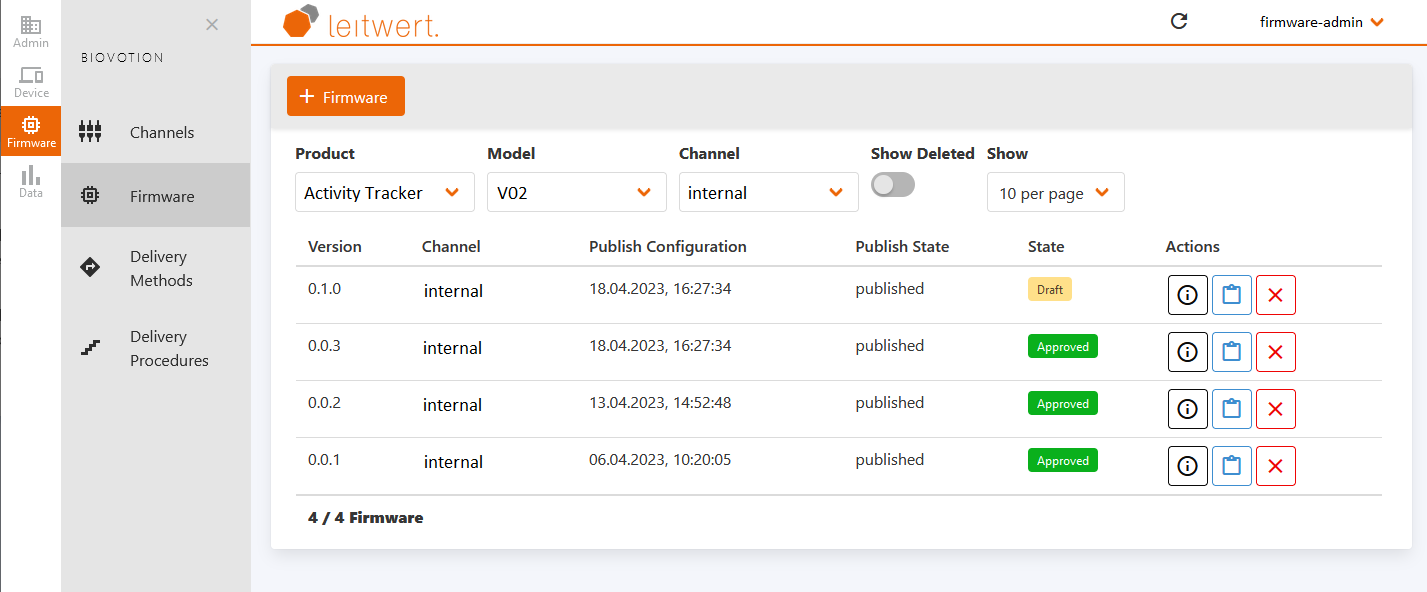The height and width of the screenshot is (592, 1427).
Task: Open the Product dropdown showing Activity Tracker
Action: pos(384,192)
